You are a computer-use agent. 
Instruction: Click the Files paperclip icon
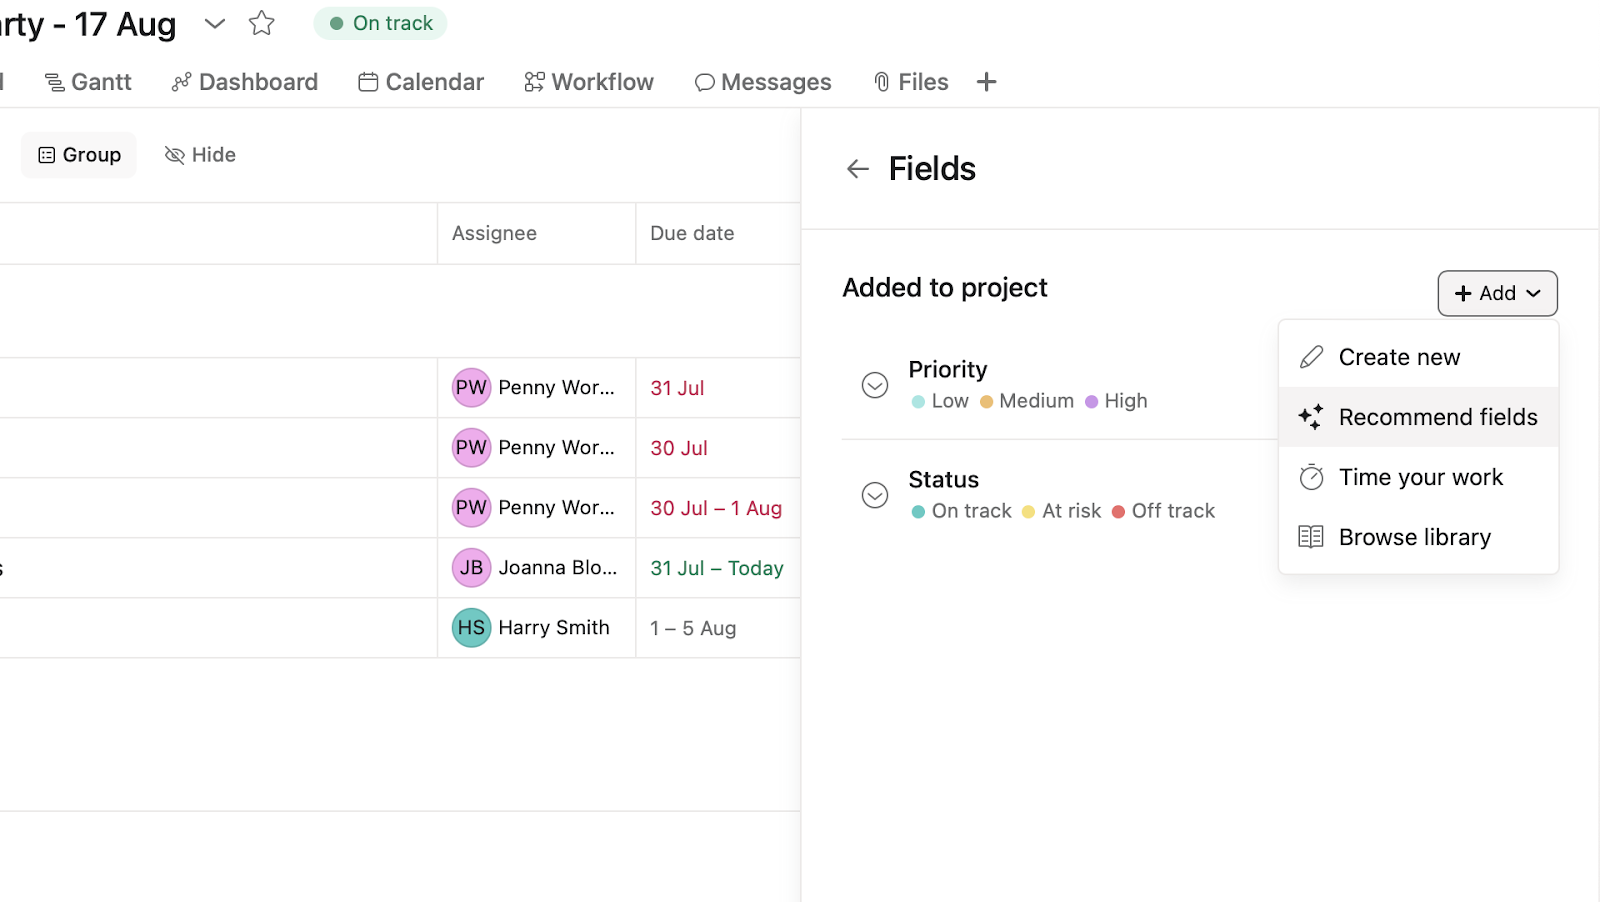click(882, 82)
